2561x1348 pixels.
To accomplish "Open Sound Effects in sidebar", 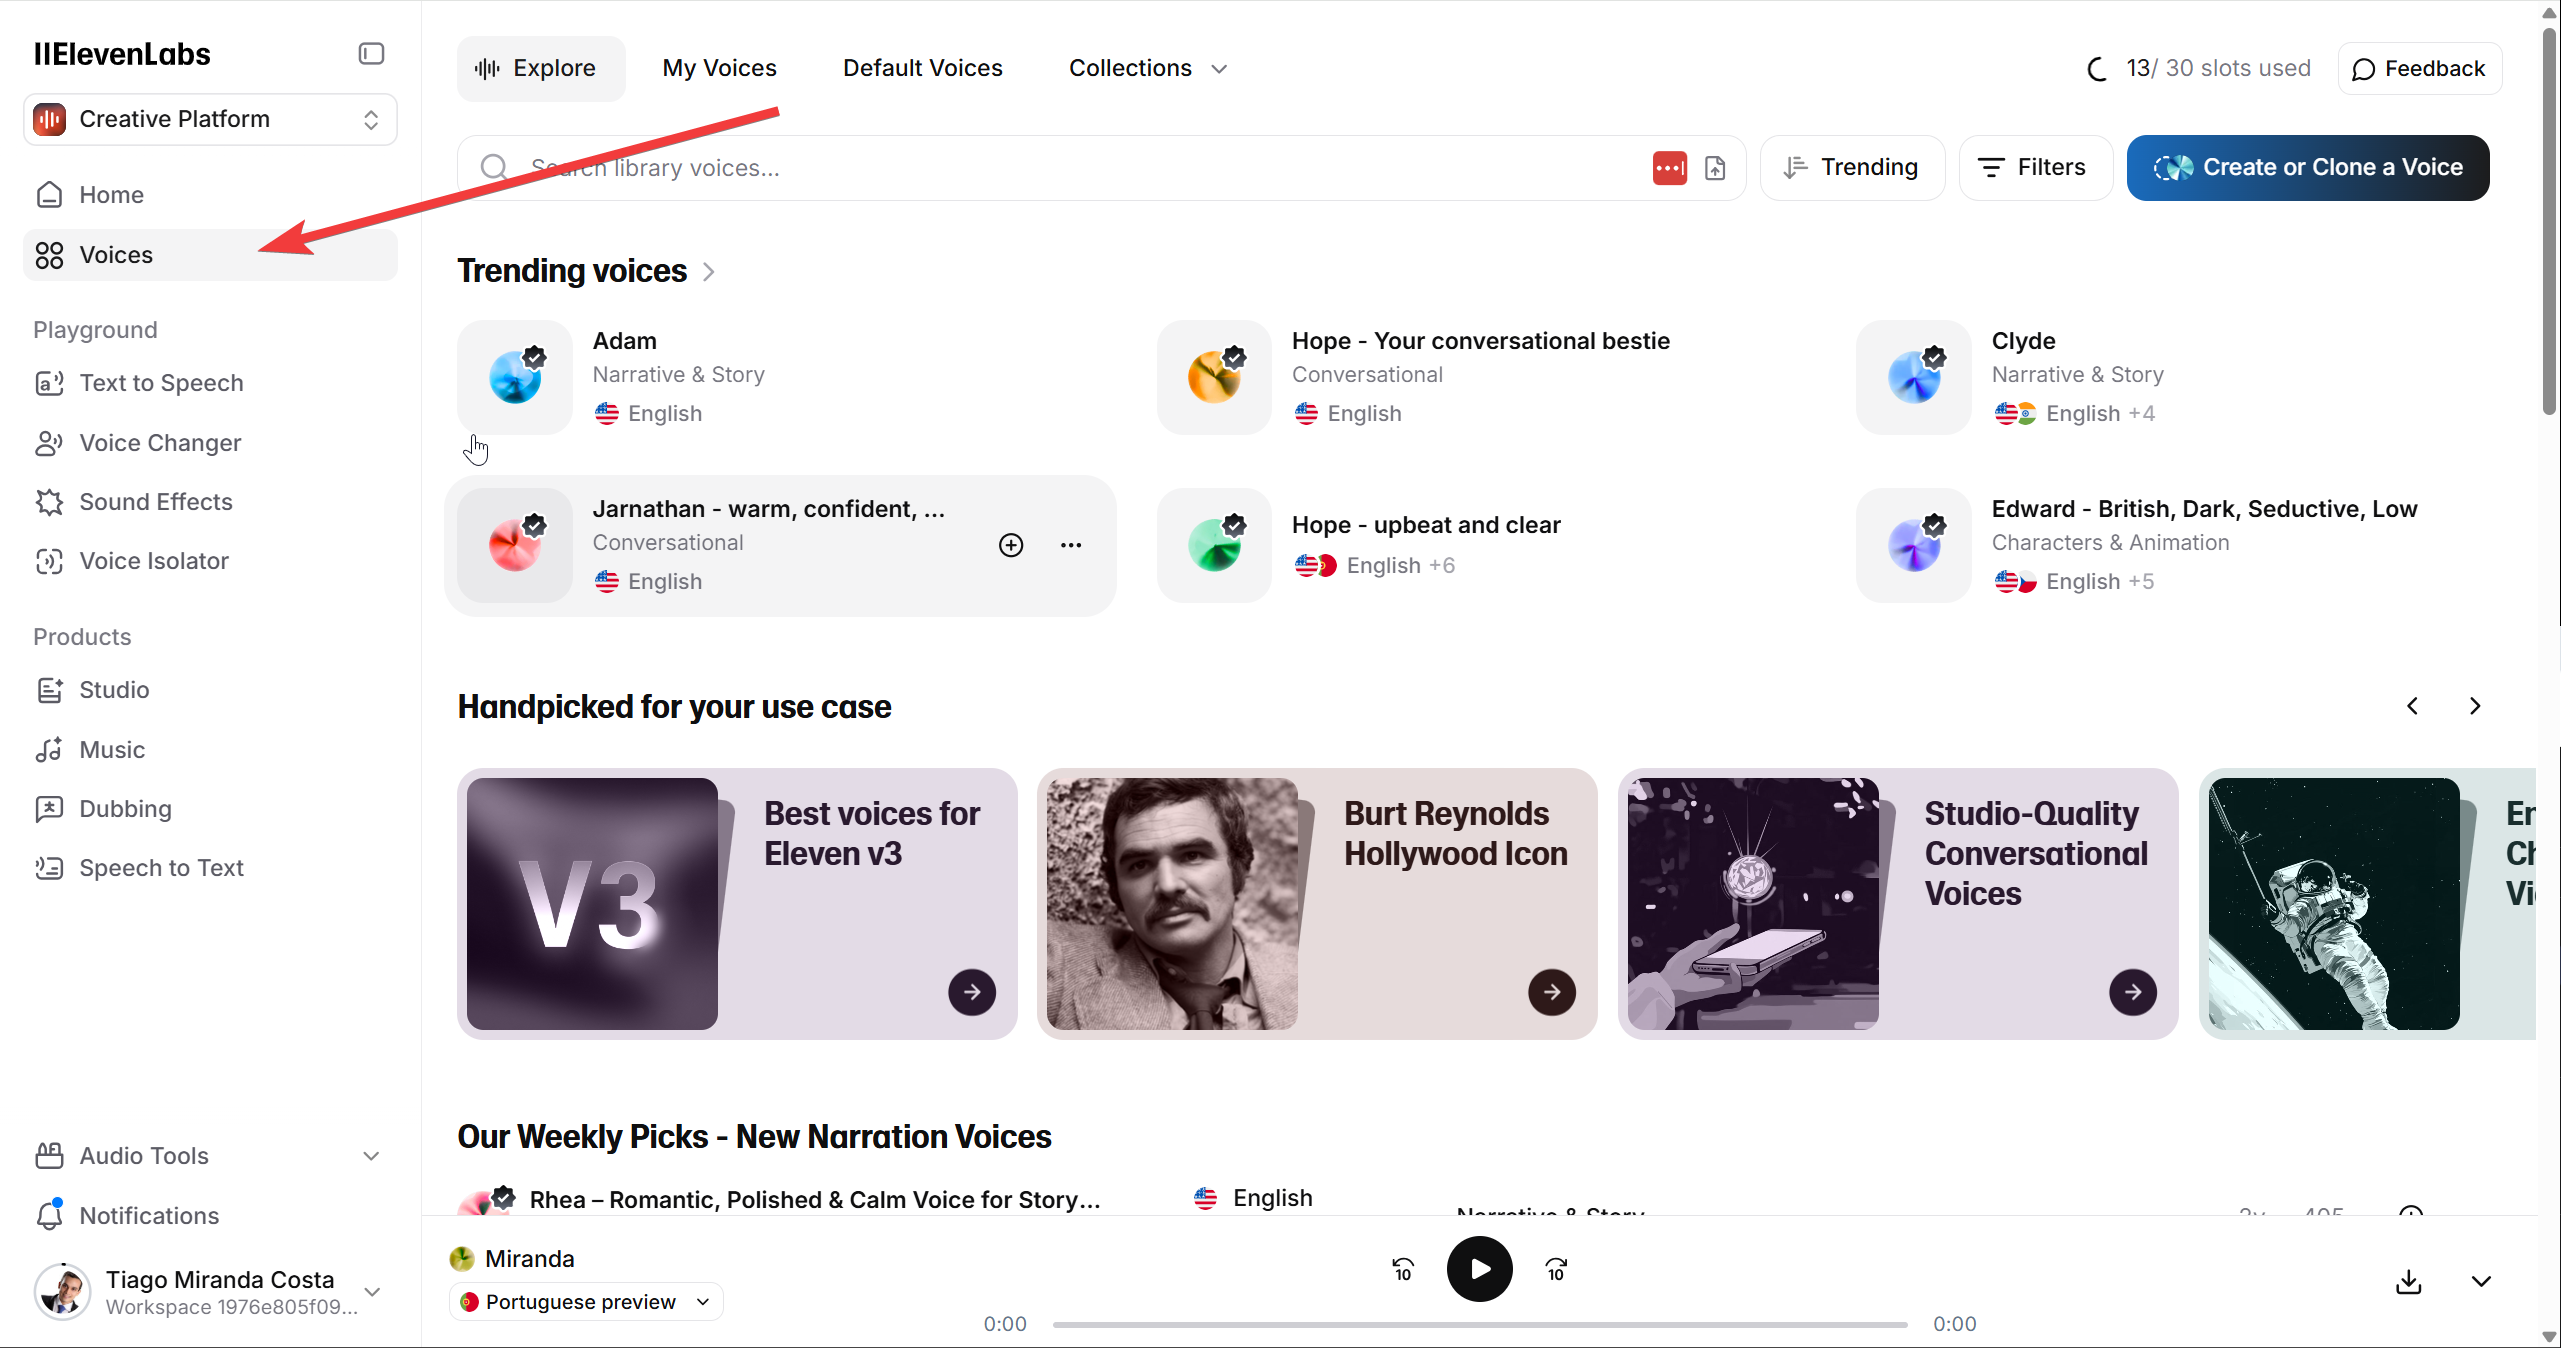I will (210, 502).
